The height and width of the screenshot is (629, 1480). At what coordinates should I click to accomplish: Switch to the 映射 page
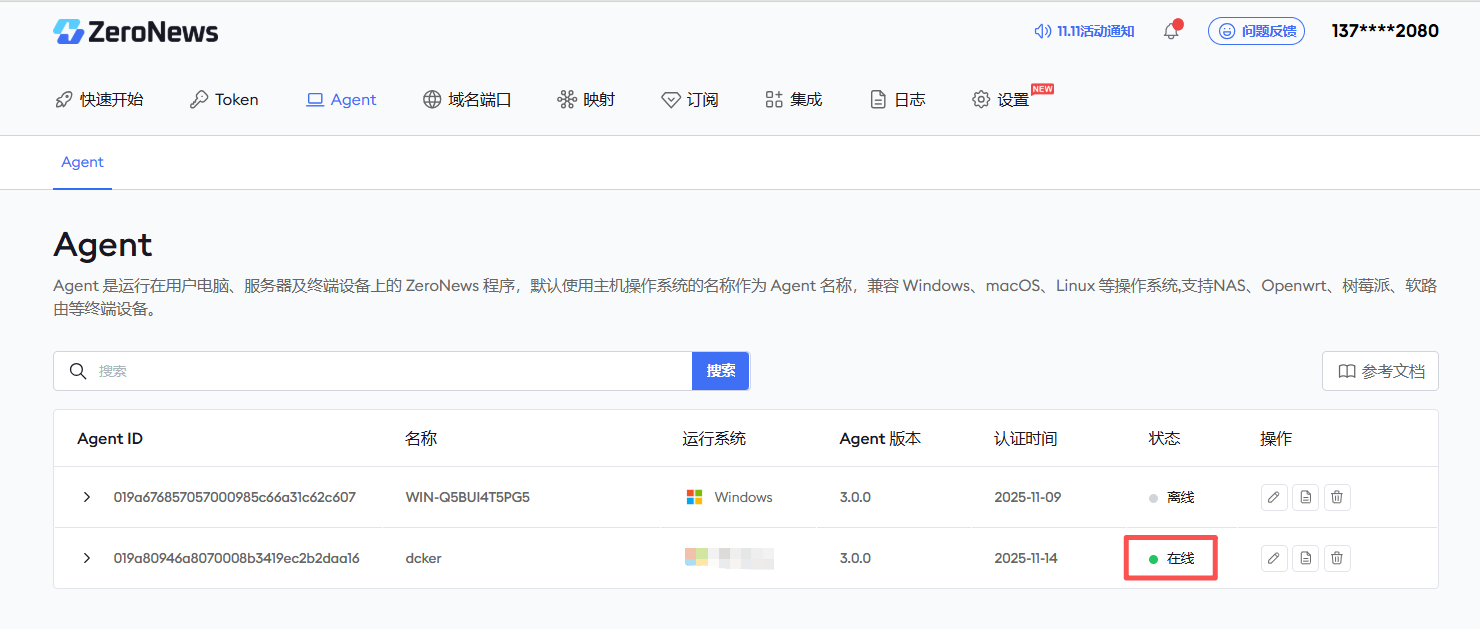point(586,100)
